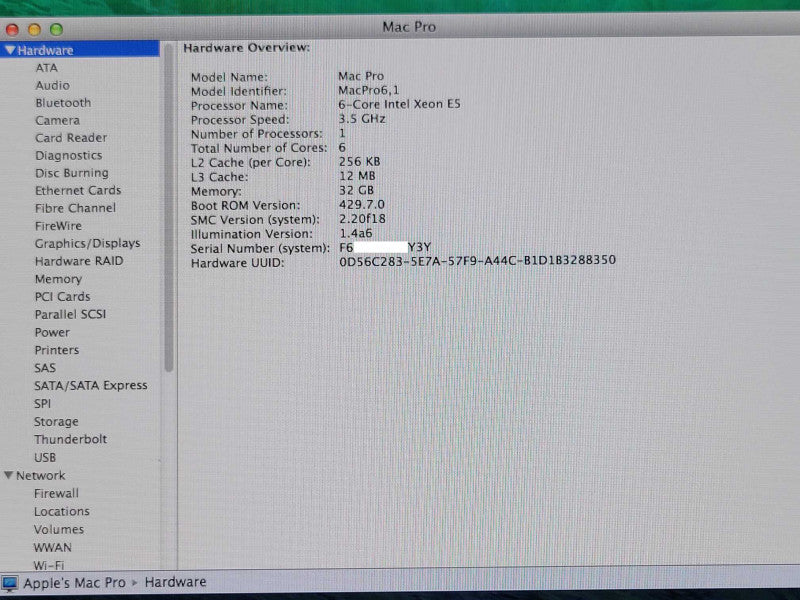The width and height of the screenshot is (800, 600).
Task: Click the Mac Pro window title
Action: tap(409, 27)
